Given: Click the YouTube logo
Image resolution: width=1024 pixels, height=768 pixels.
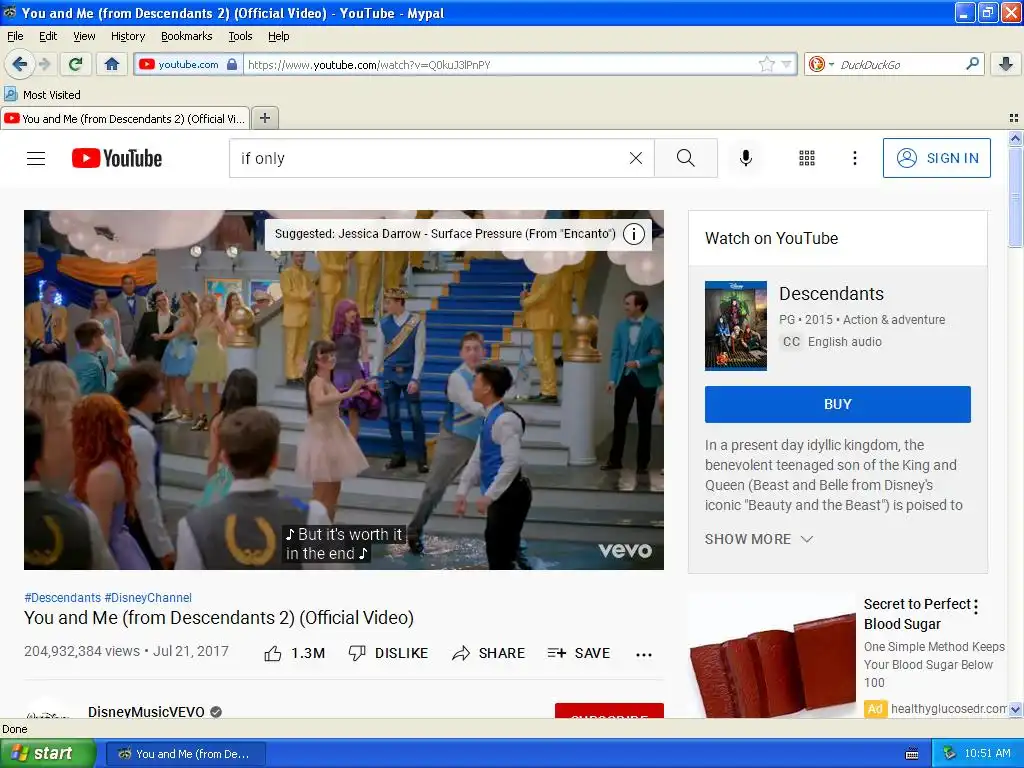Looking at the screenshot, I should (117, 158).
